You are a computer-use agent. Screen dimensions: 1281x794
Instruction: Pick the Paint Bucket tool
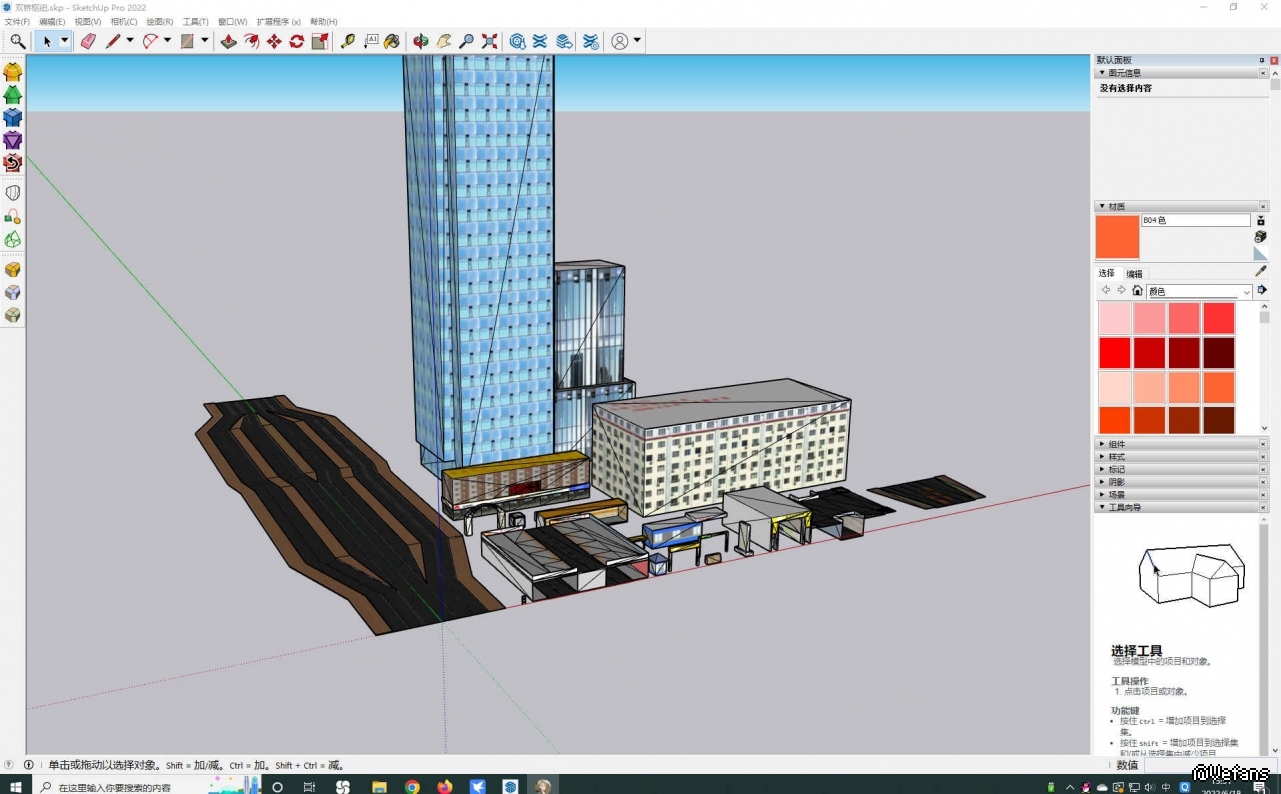coord(392,41)
